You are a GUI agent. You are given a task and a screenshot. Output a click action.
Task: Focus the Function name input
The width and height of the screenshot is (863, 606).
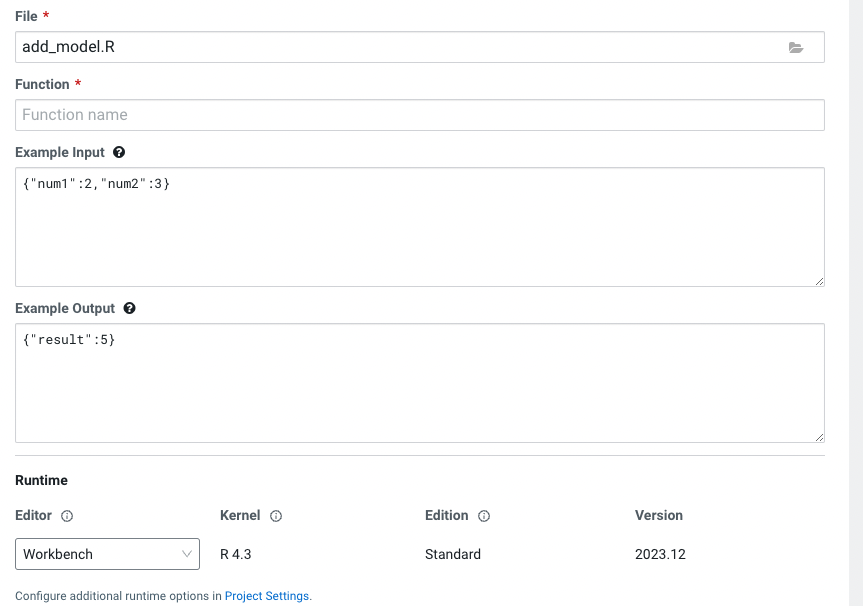[x=420, y=115]
